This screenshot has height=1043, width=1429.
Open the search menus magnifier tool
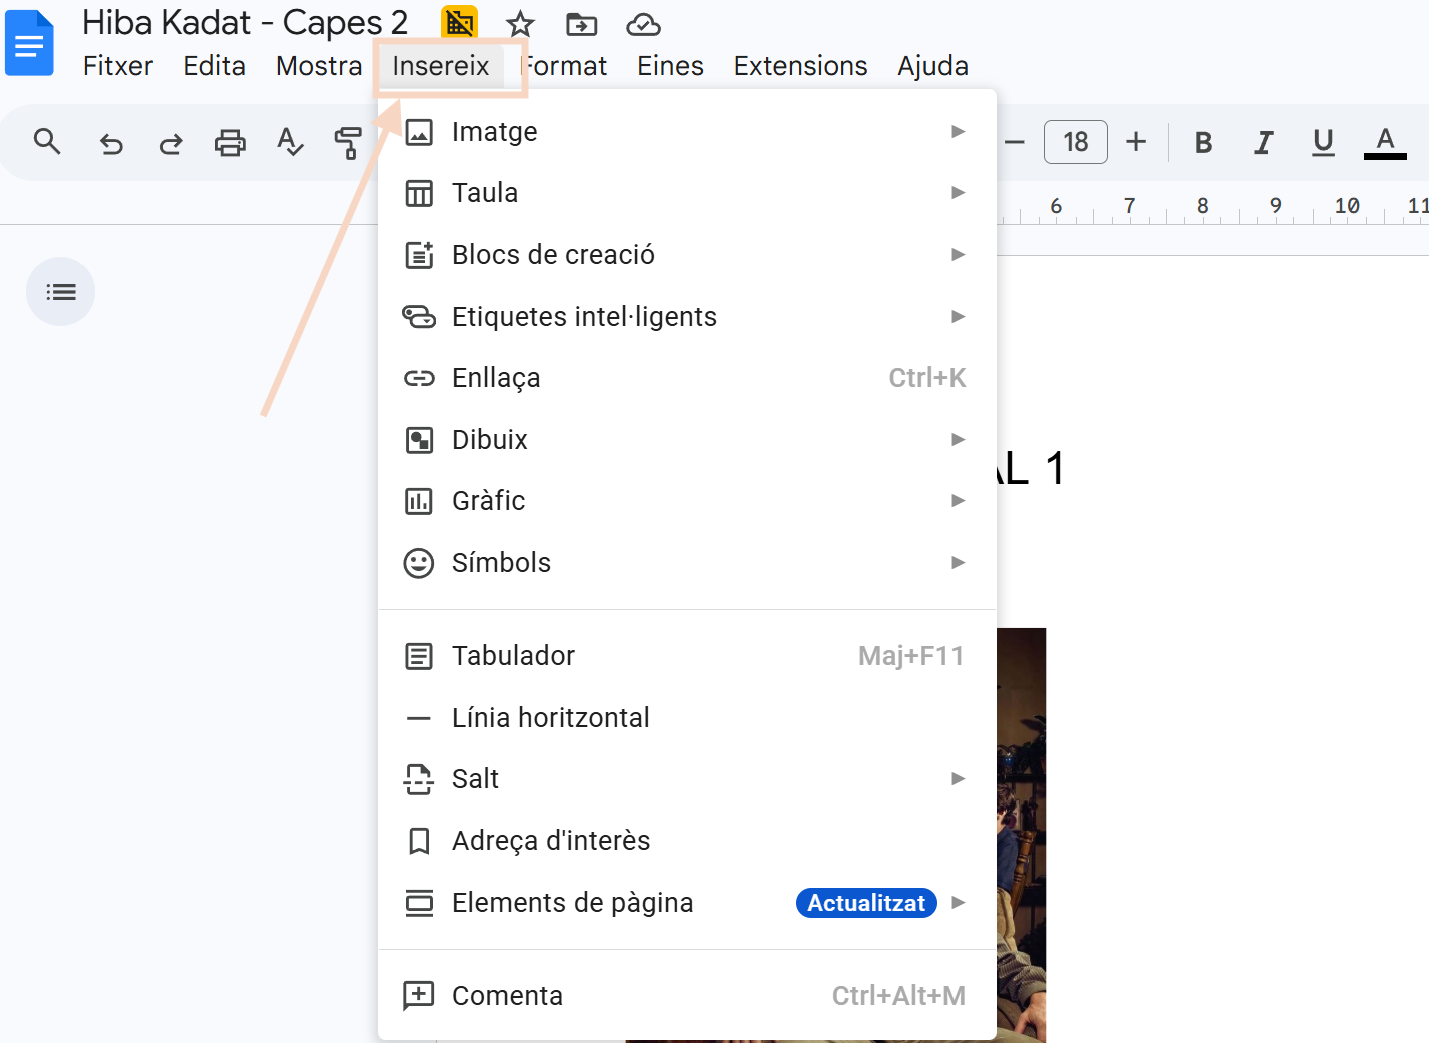pos(47,142)
